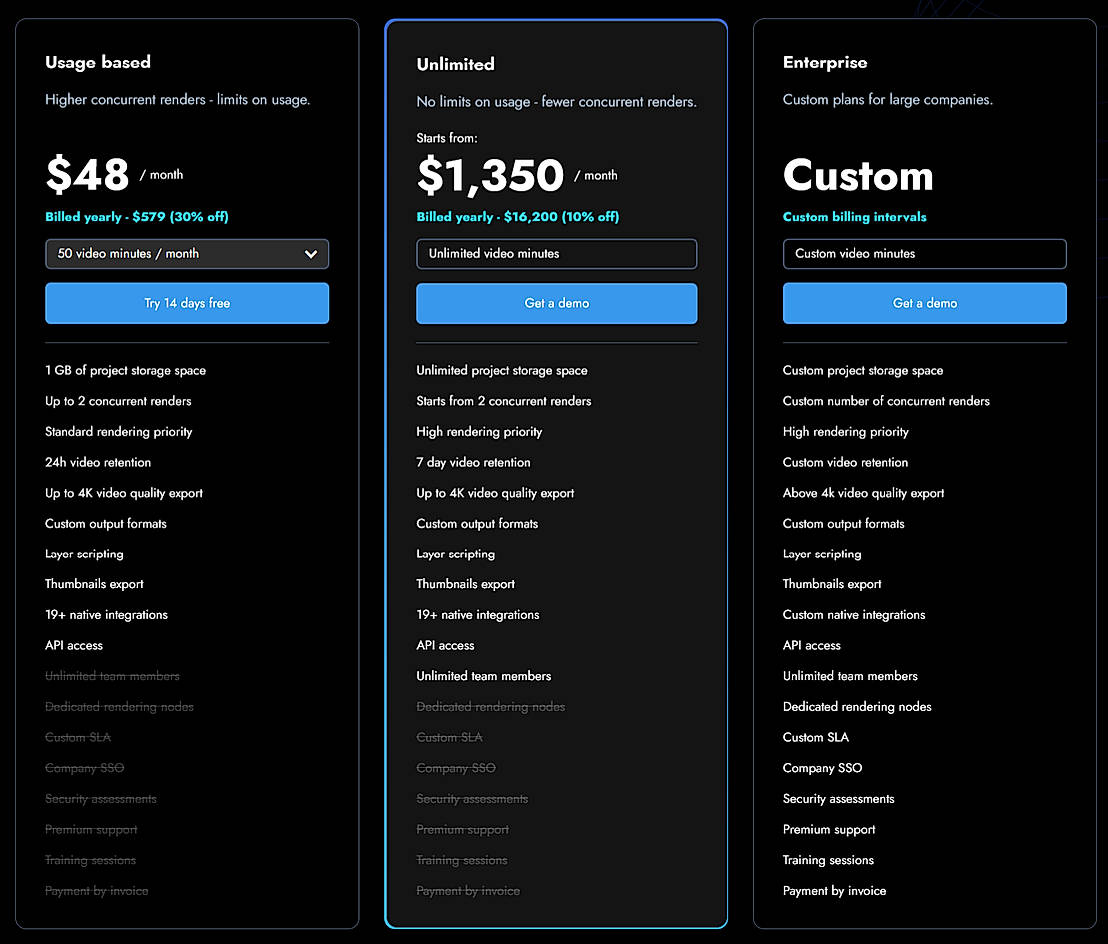Image resolution: width=1108 pixels, height=944 pixels.
Task: Click 7 day video retention
Action: [x=473, y=462]
